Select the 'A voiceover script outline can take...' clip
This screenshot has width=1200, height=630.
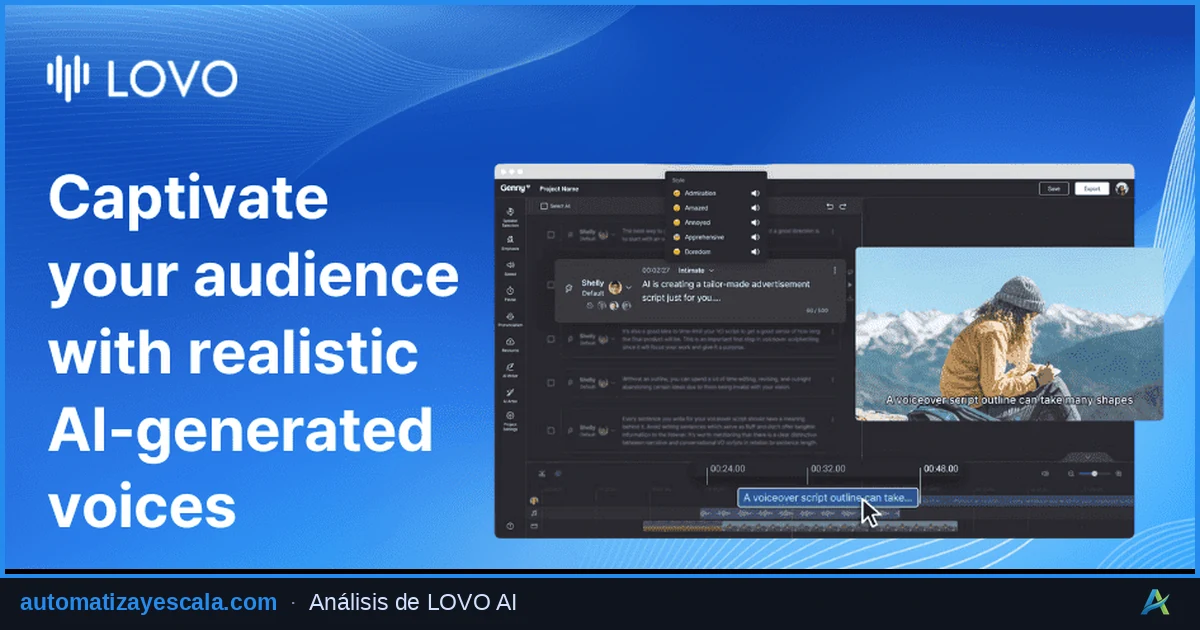(827, 497)
